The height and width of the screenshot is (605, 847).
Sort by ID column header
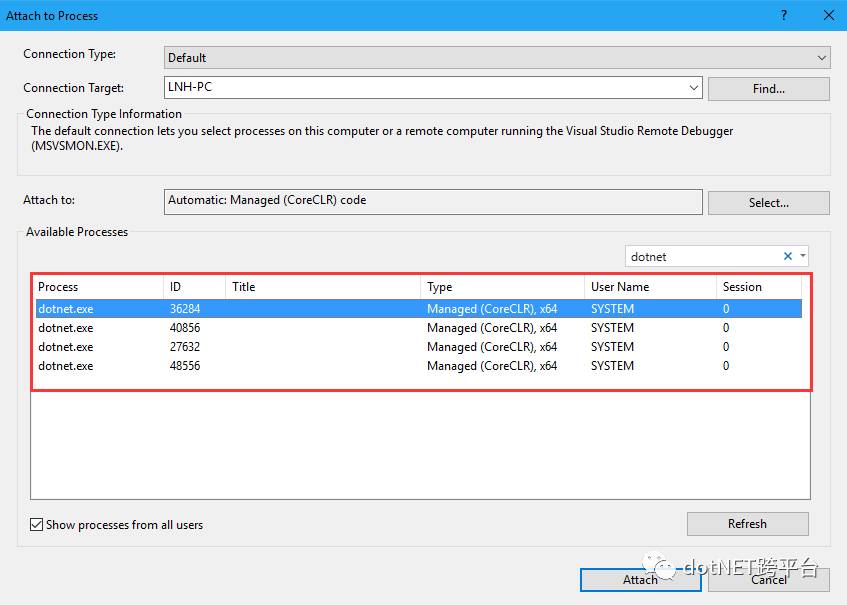[194, 287]
